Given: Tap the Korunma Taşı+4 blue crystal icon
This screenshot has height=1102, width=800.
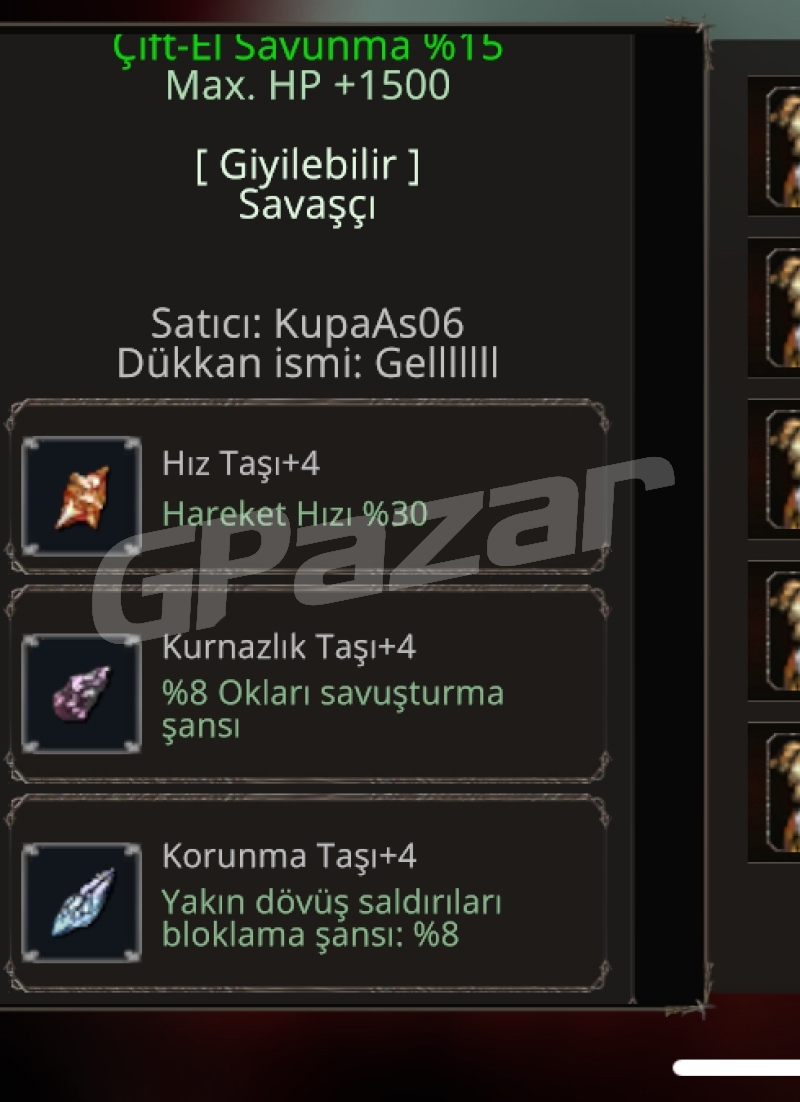Looking at the screenshot, I should point(82,902).
